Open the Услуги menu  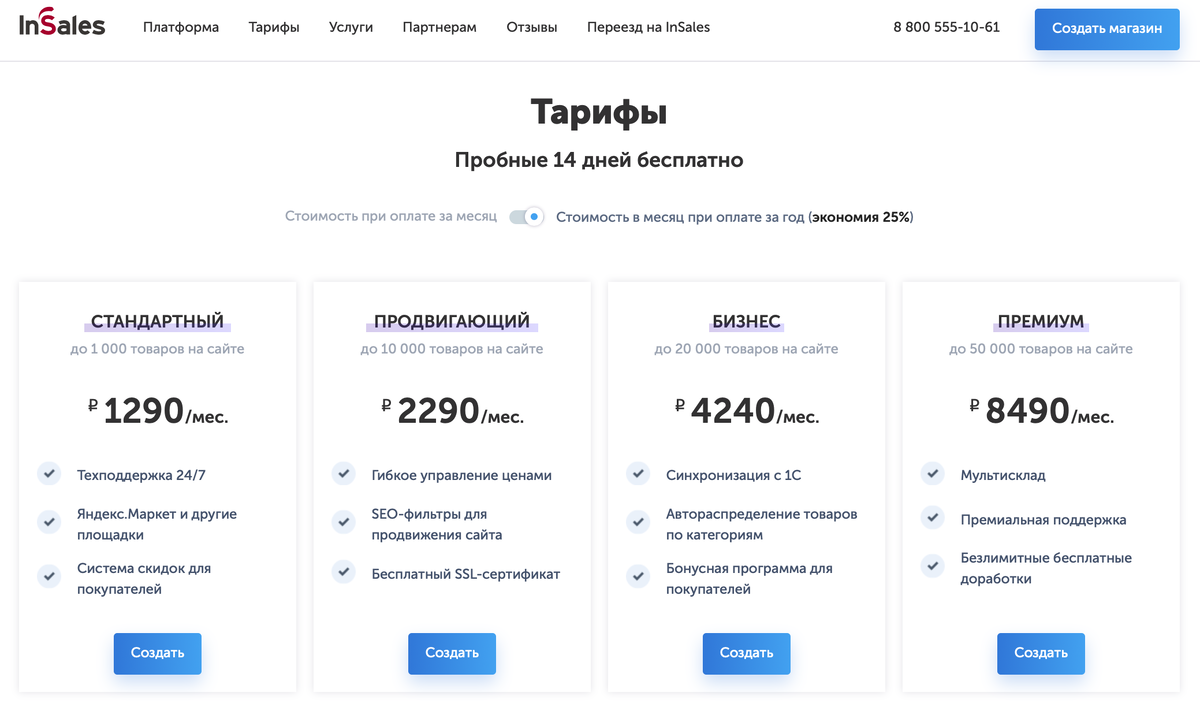(x=351, y=27)
